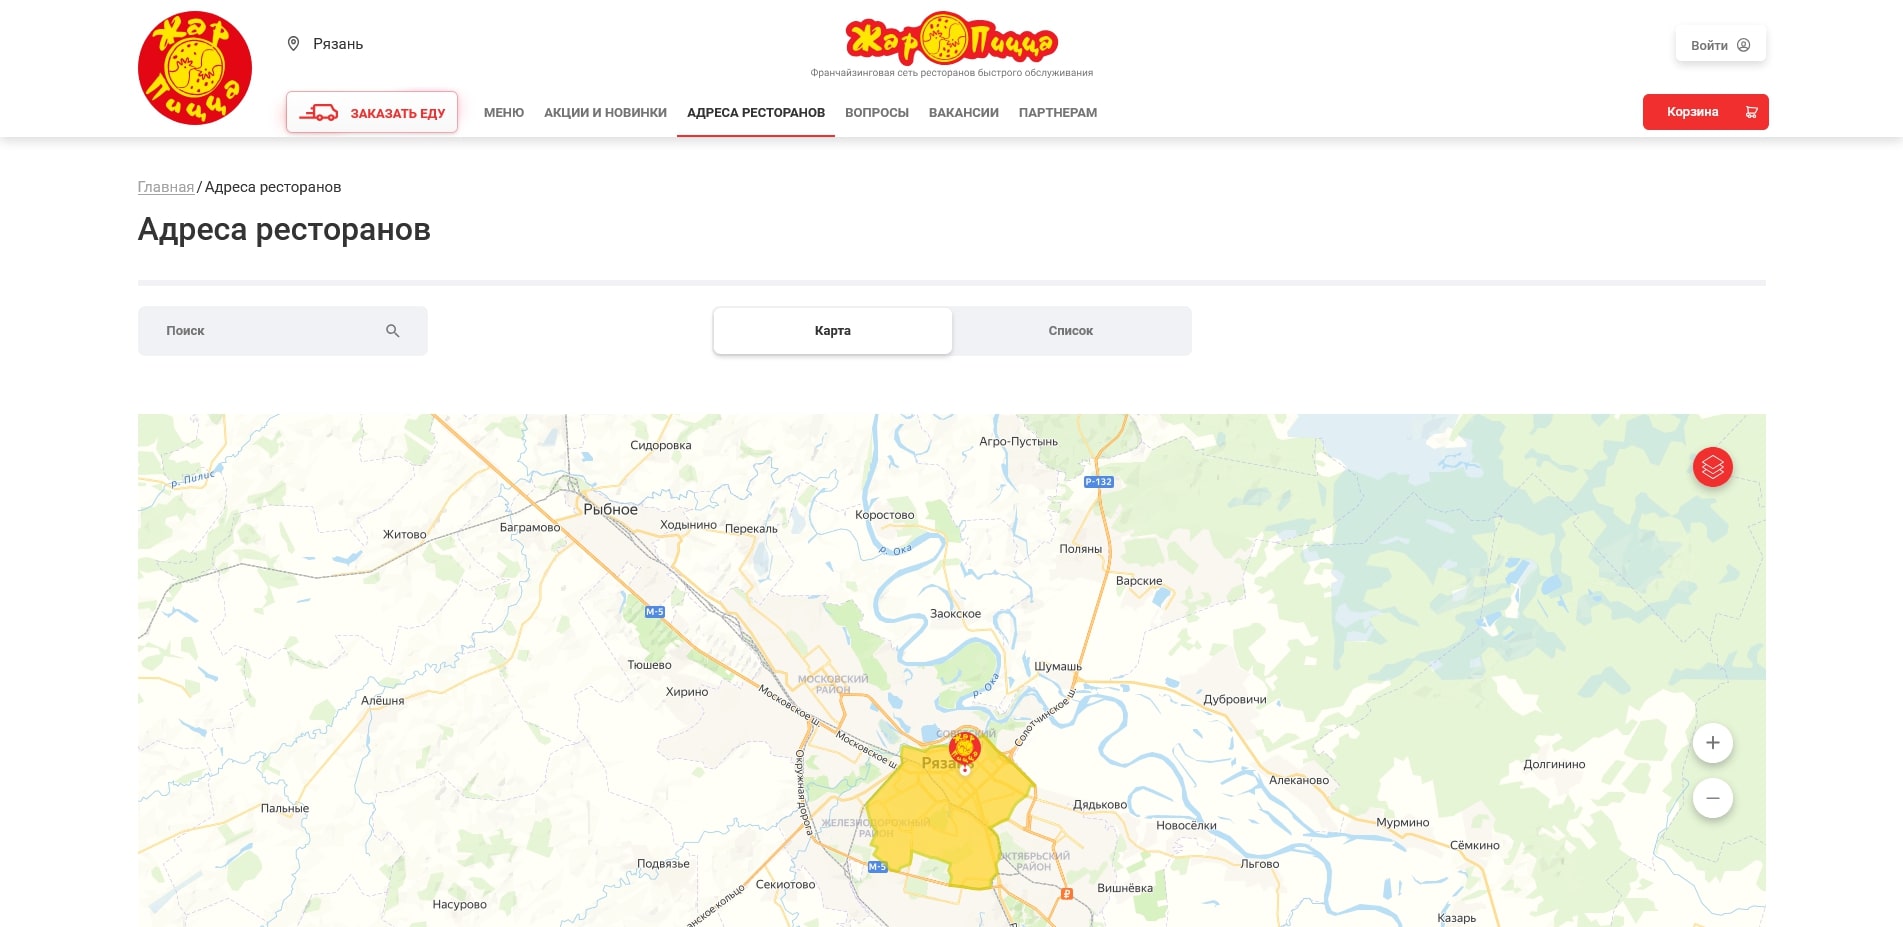Click the round Жар Пицца logo
Screen dimensions: 1903x927
coord(195,68)
